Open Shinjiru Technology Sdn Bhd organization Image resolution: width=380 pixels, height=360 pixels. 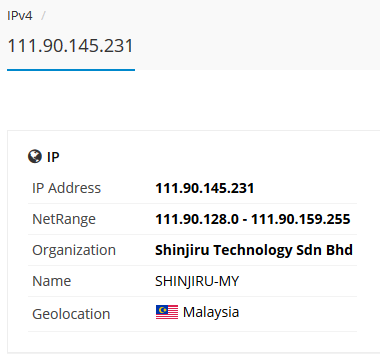[x=254, y=250]
